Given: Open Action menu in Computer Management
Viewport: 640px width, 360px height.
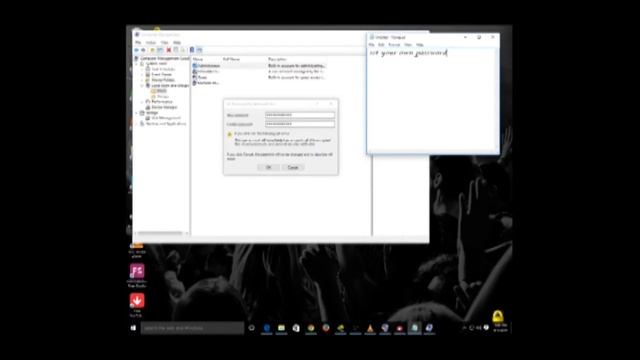Looking at the screenshot, I should tap(151, 42).
